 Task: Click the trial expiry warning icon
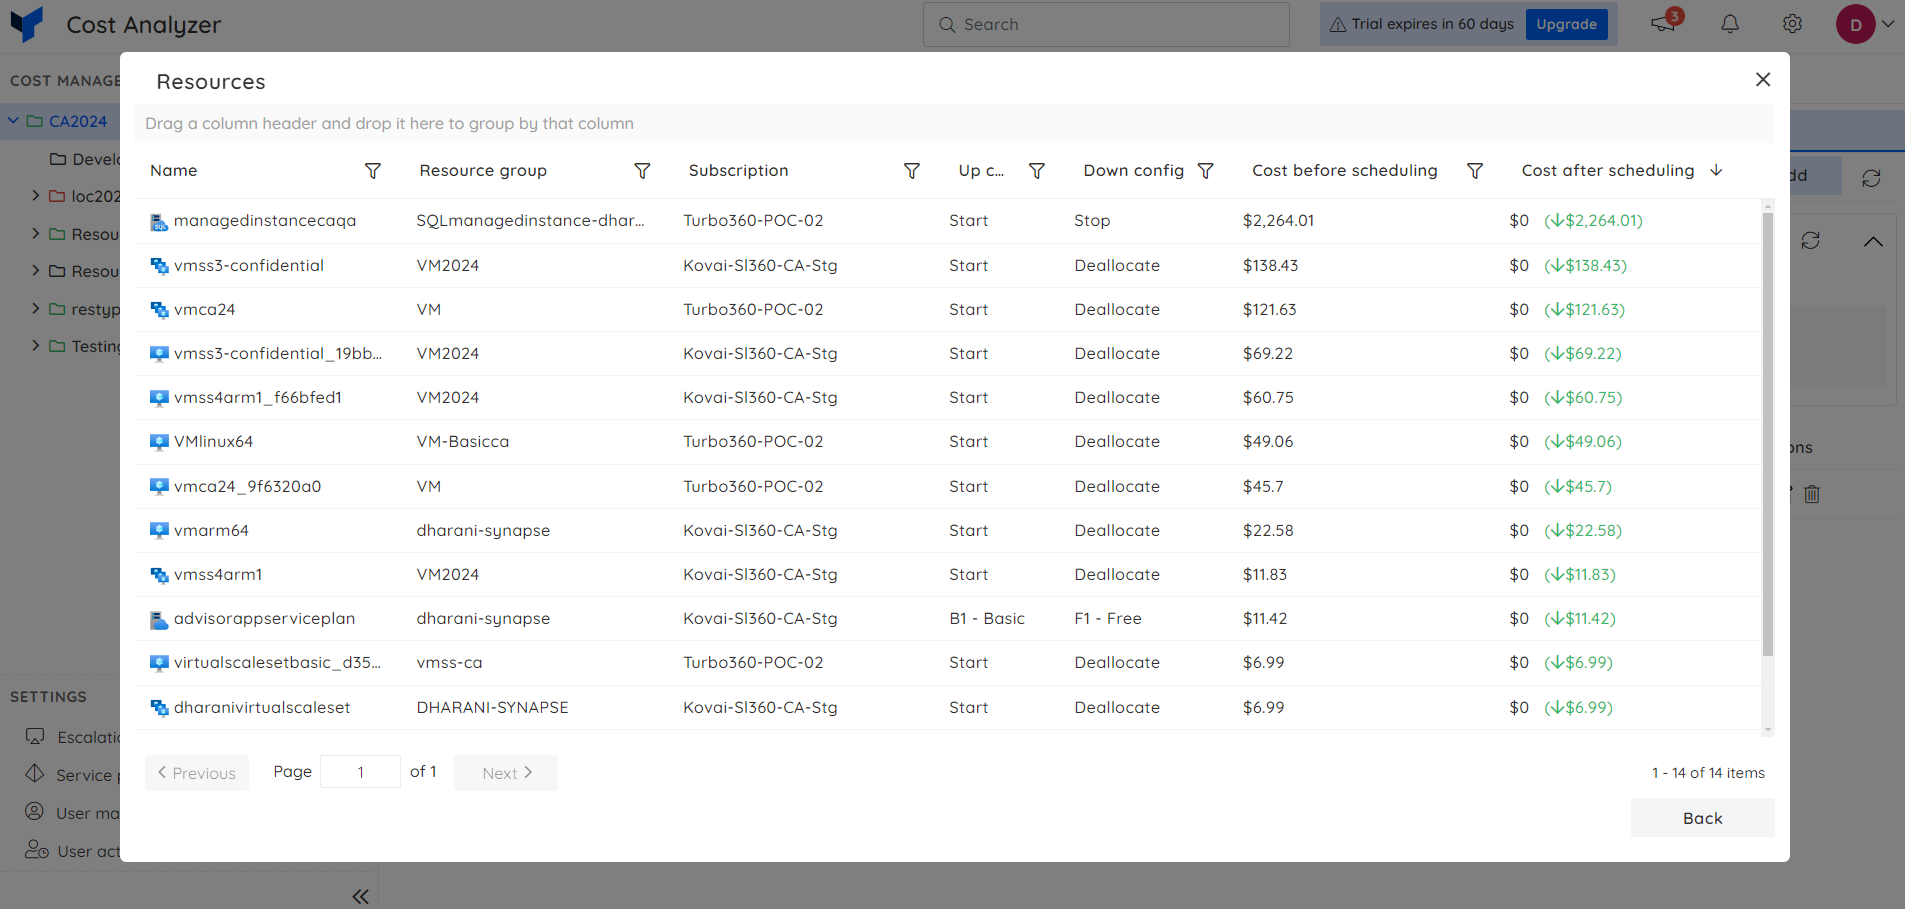1337,24
